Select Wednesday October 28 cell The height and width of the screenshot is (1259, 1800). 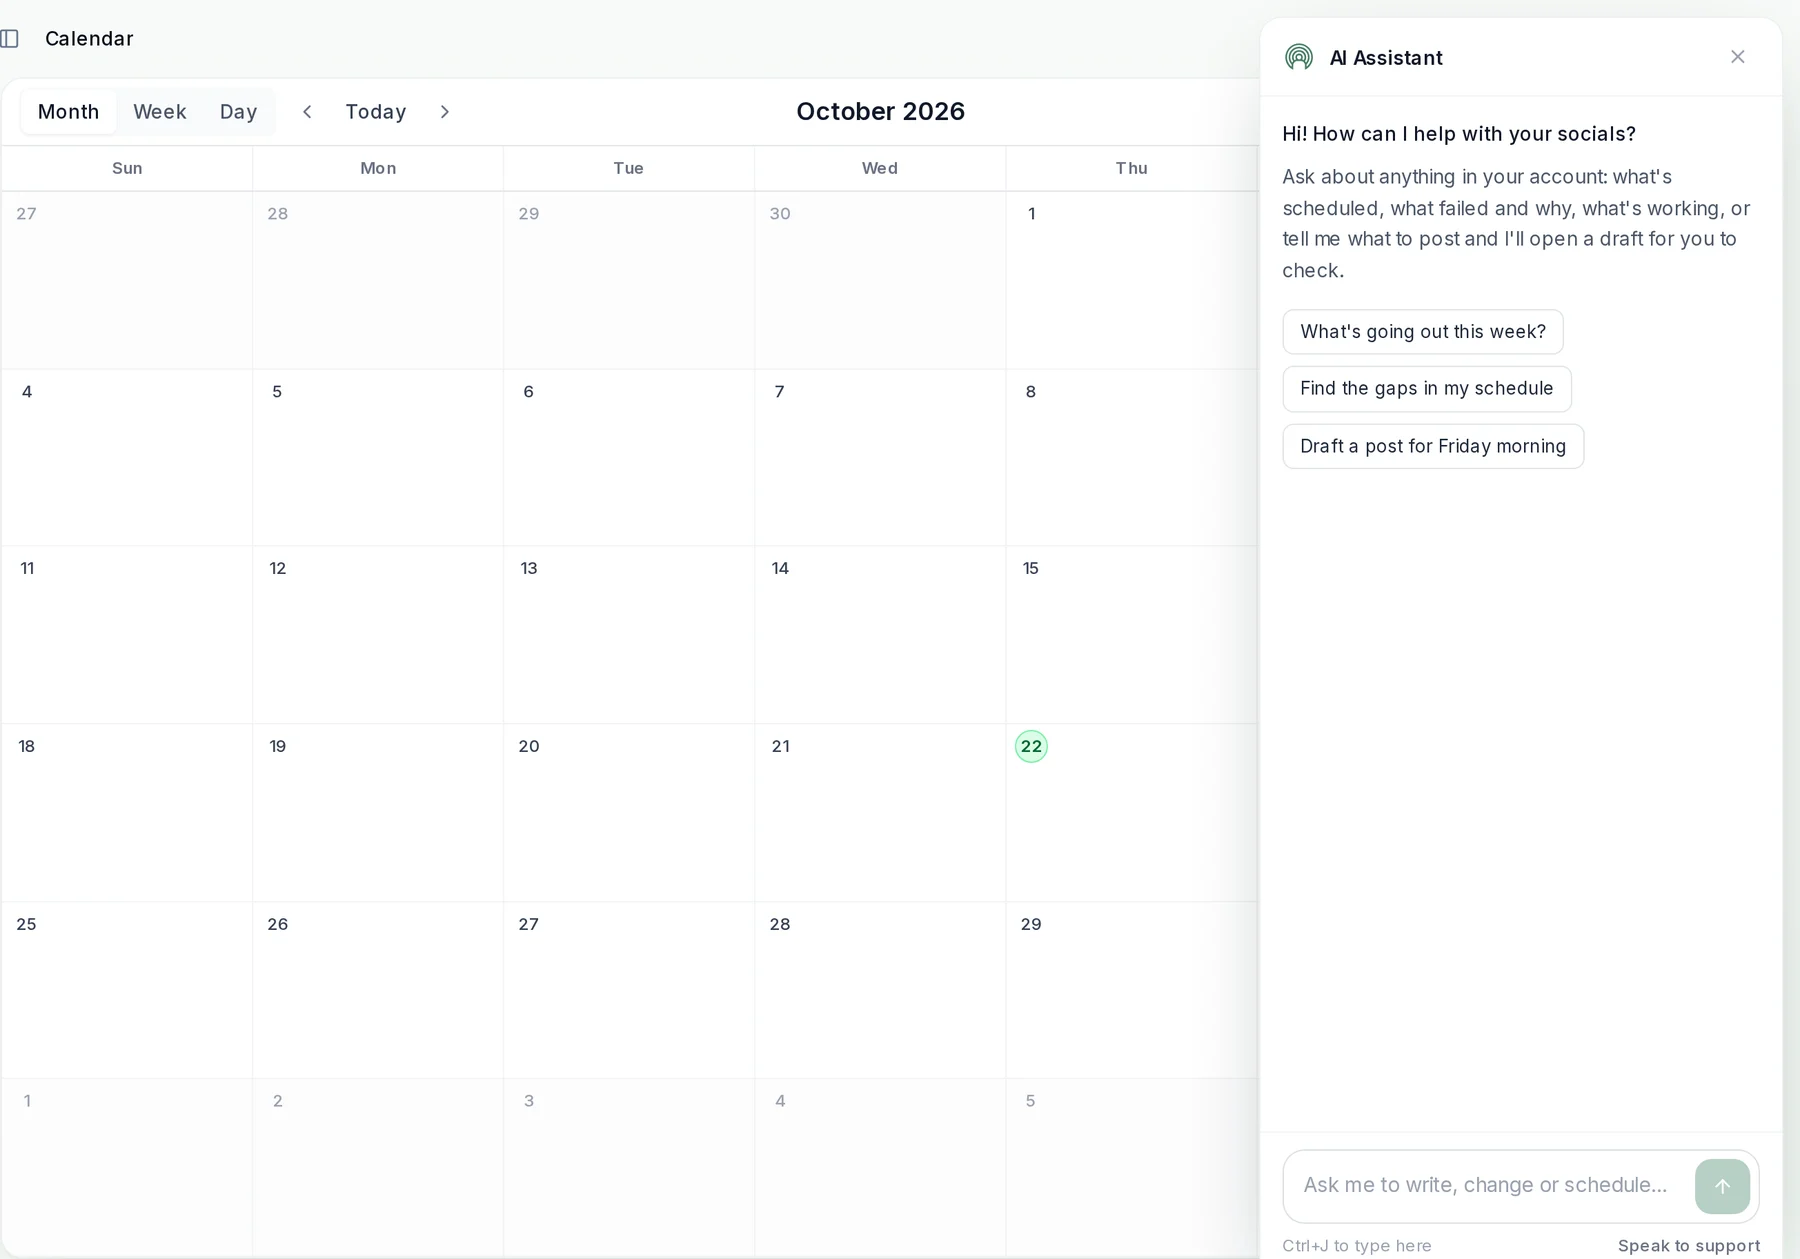tap(880, 990)
